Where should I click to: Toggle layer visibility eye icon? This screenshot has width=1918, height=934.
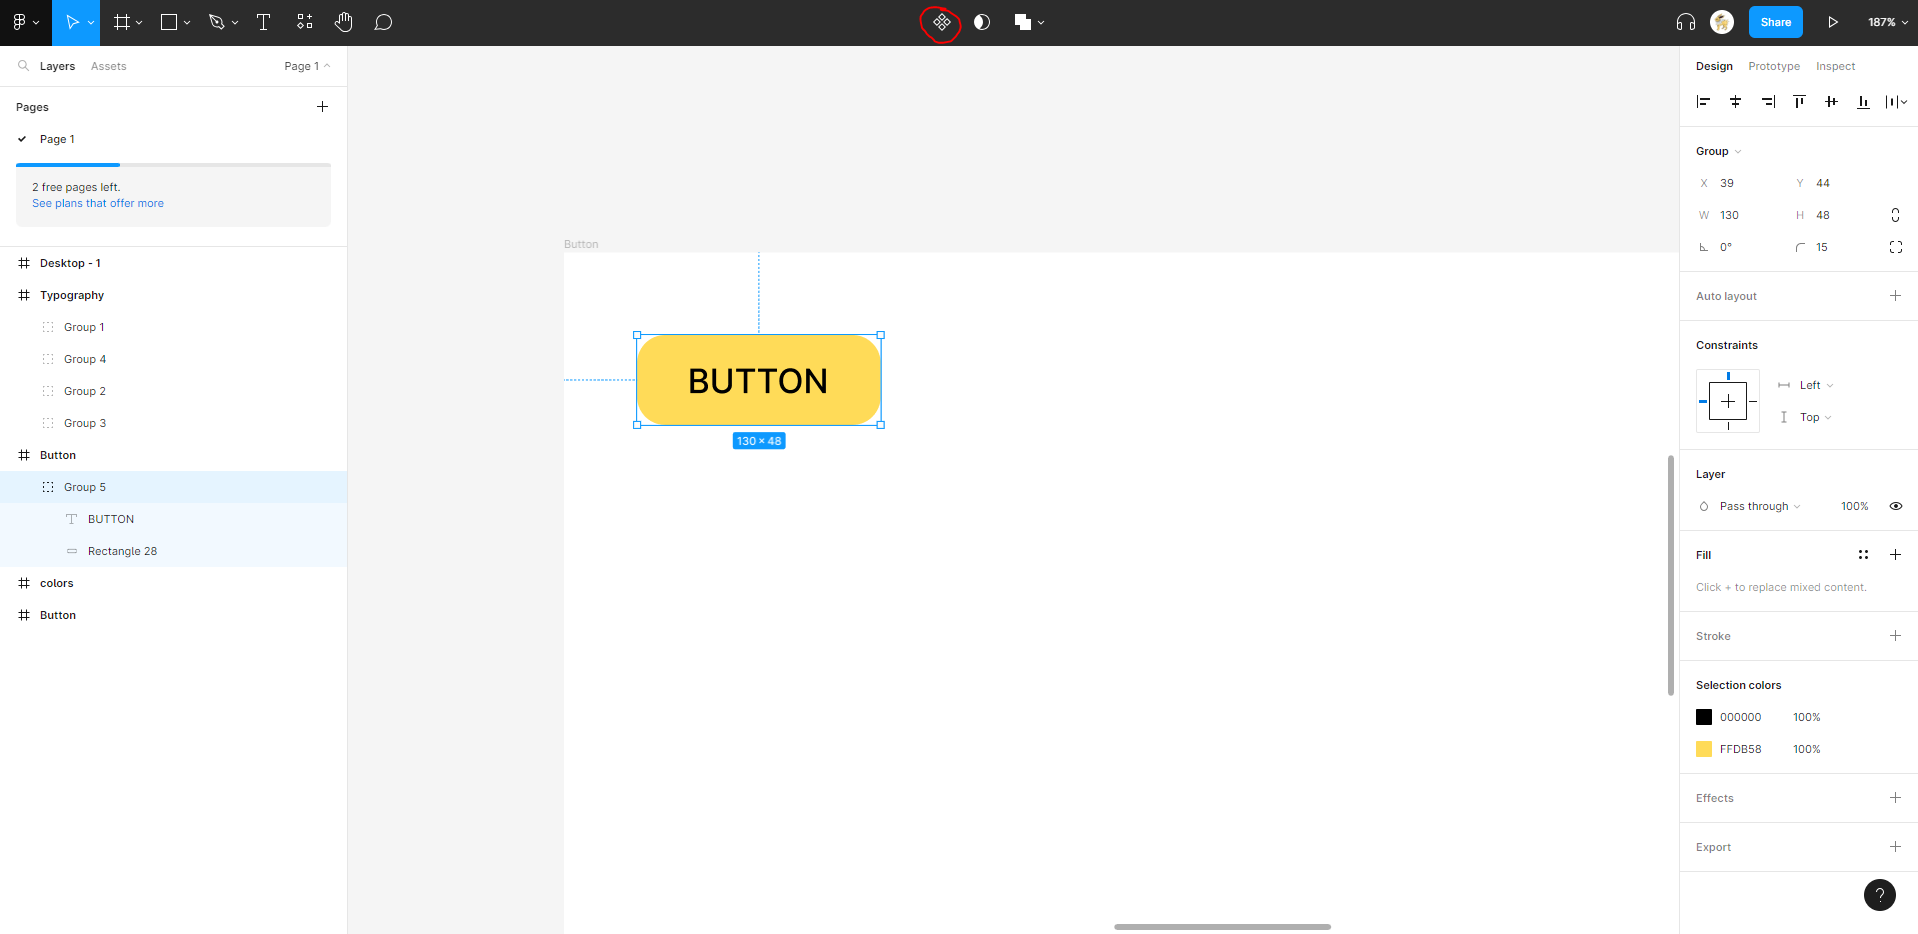tap(1895, 506)
